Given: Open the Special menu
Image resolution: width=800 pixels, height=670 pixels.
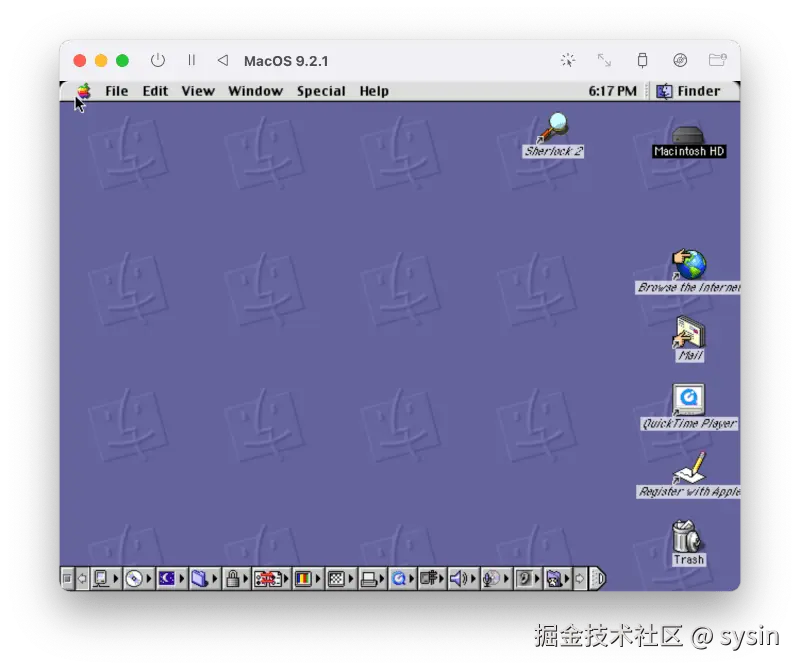Looking at the screenshot, I should coord(321,91).
